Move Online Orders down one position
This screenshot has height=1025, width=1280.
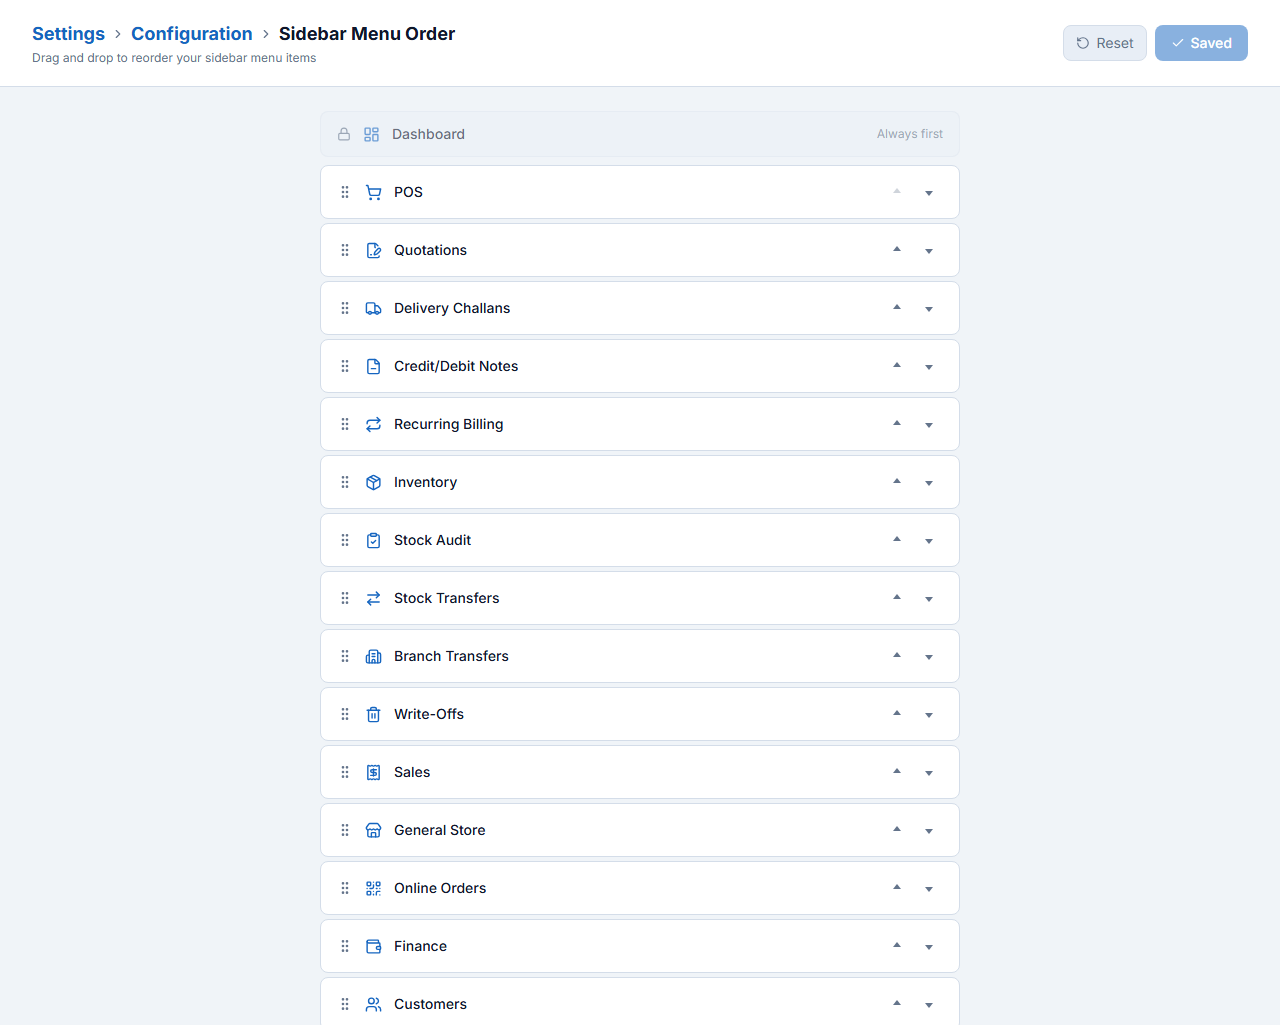click(x=929, y=889)
